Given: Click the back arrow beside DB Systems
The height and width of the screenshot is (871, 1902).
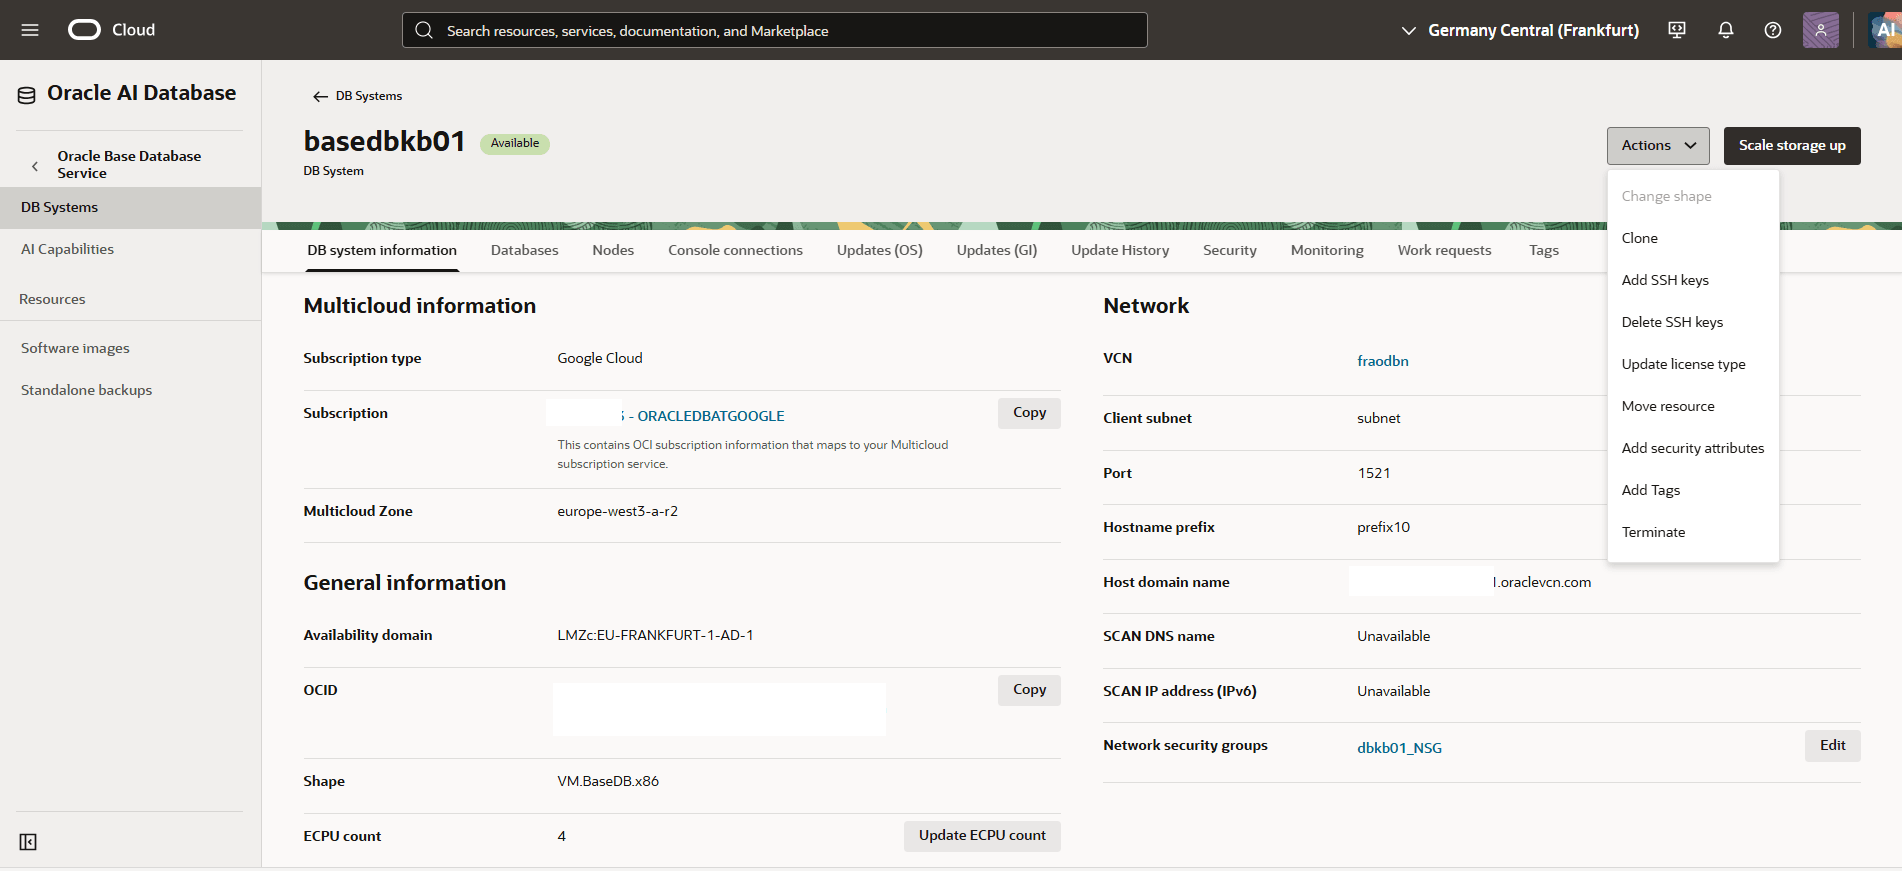Looking at the screenshot, I should point(320,96).
